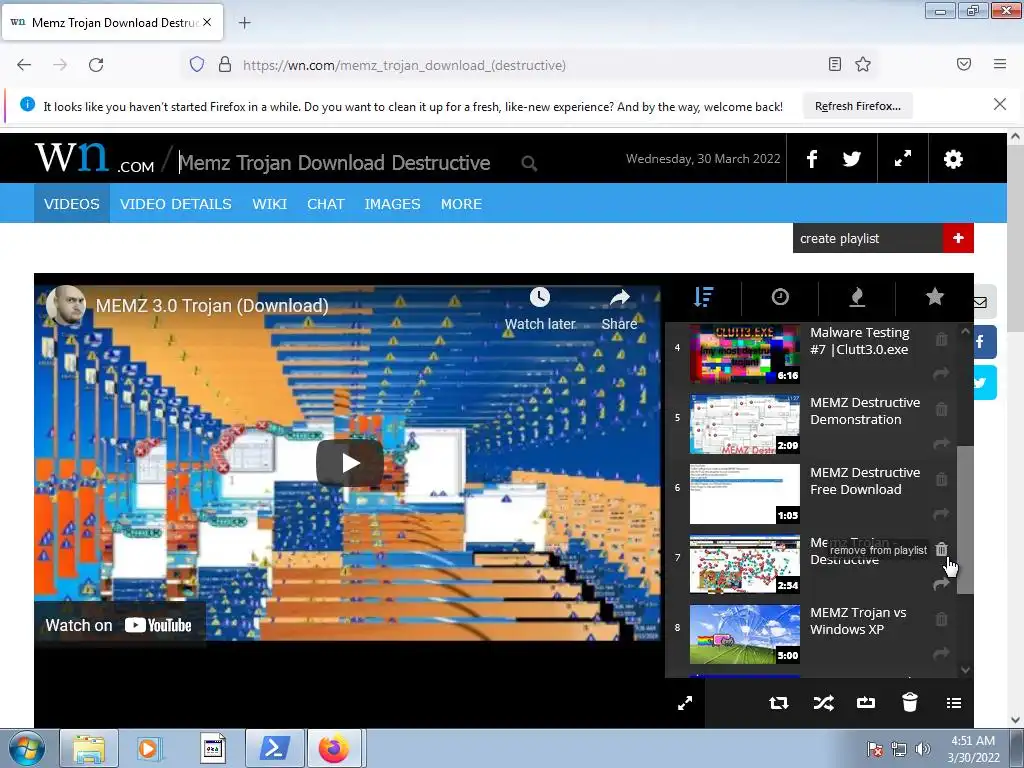This screenshot has height=768, width=1024.
Task: Remove item 7 from playlist trash icon
Action: coord(941,549)
